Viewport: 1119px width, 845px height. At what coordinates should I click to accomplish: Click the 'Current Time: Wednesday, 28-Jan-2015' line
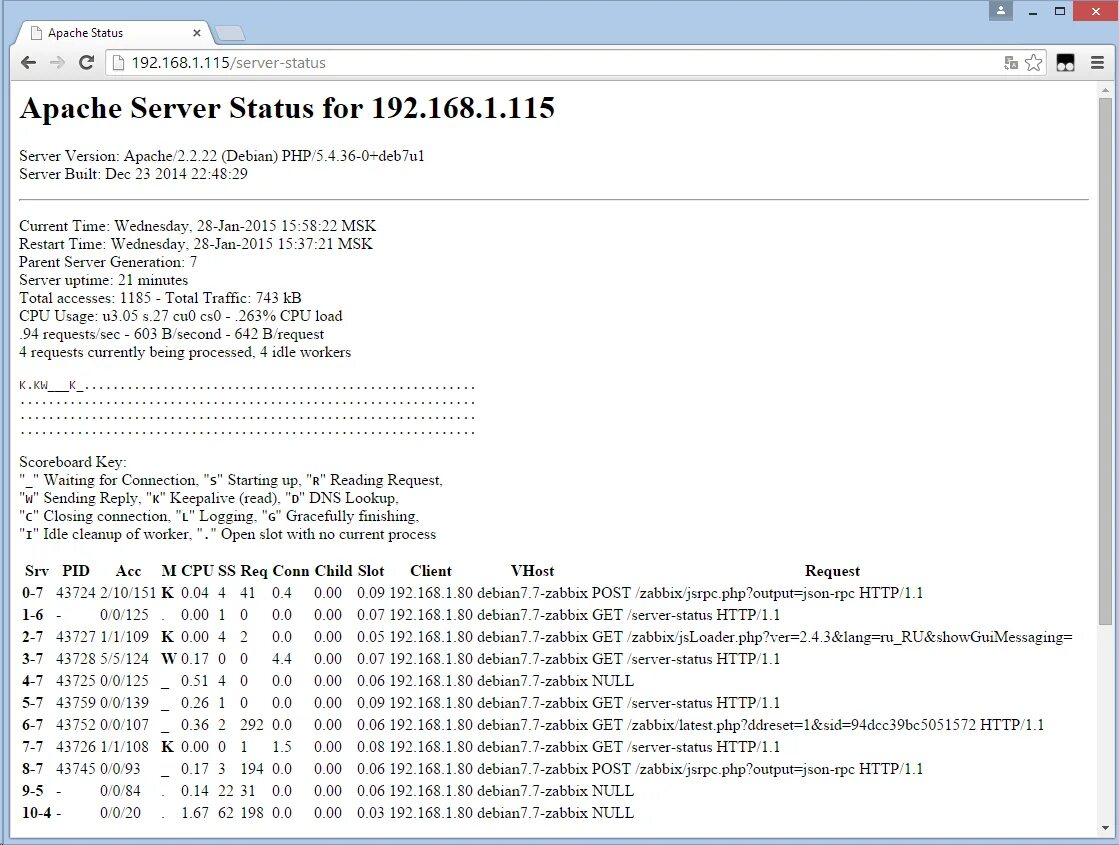(197, 226)
